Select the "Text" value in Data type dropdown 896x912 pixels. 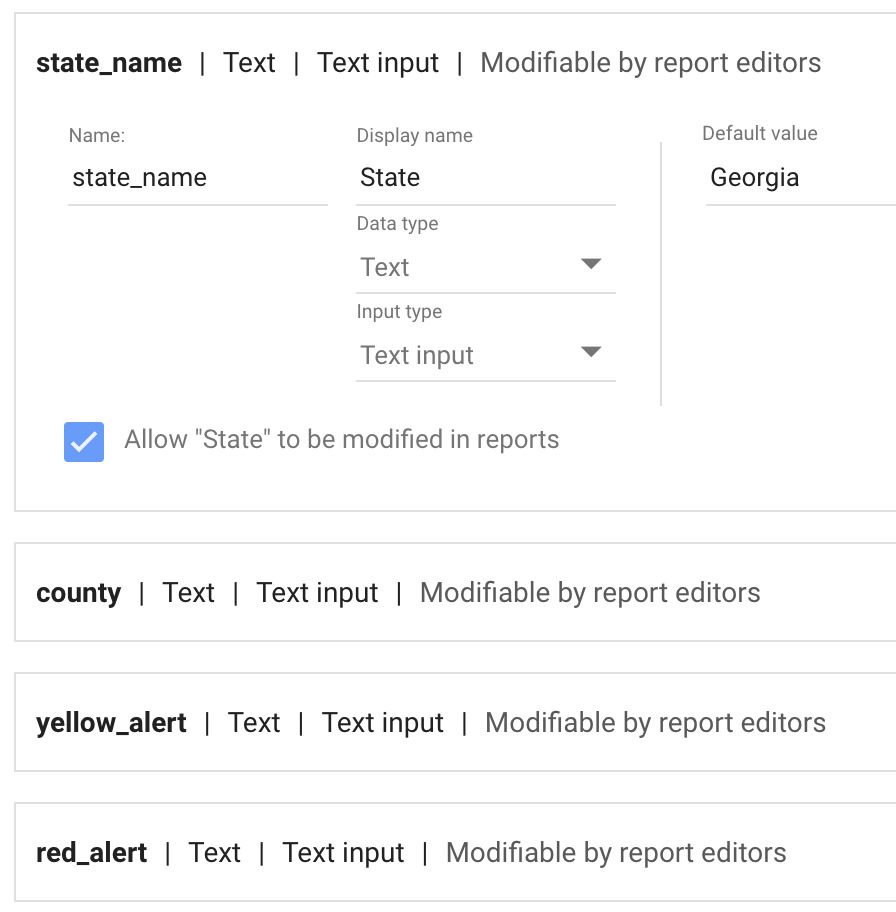386,268
